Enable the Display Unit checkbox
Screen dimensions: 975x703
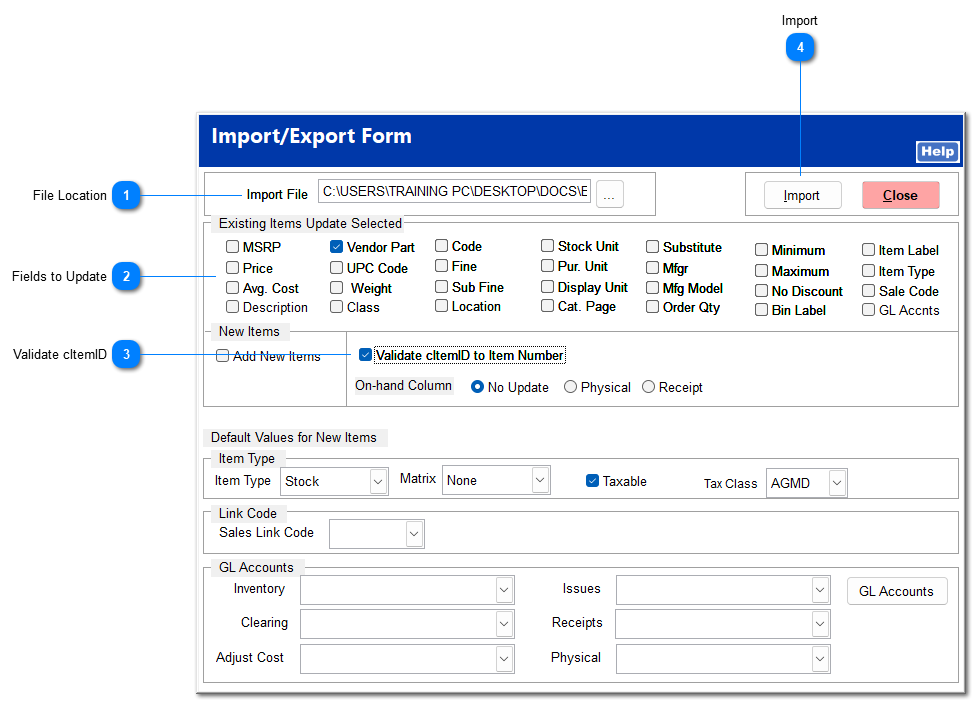pyautogui.click(x=547, y=287)
